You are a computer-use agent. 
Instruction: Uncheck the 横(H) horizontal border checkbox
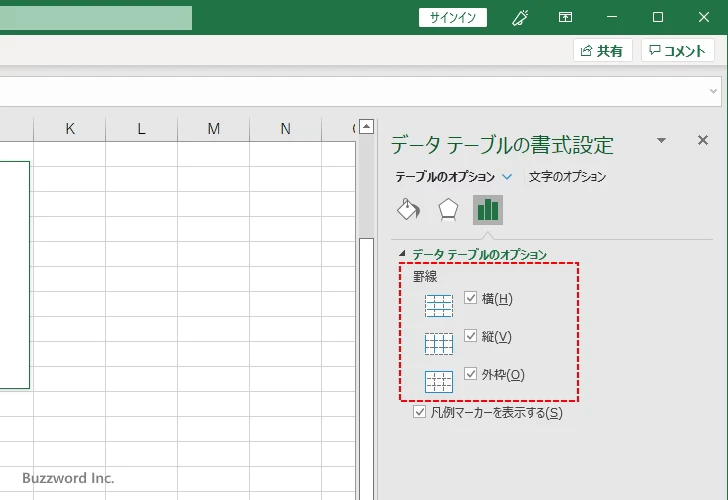click(470, 298)
